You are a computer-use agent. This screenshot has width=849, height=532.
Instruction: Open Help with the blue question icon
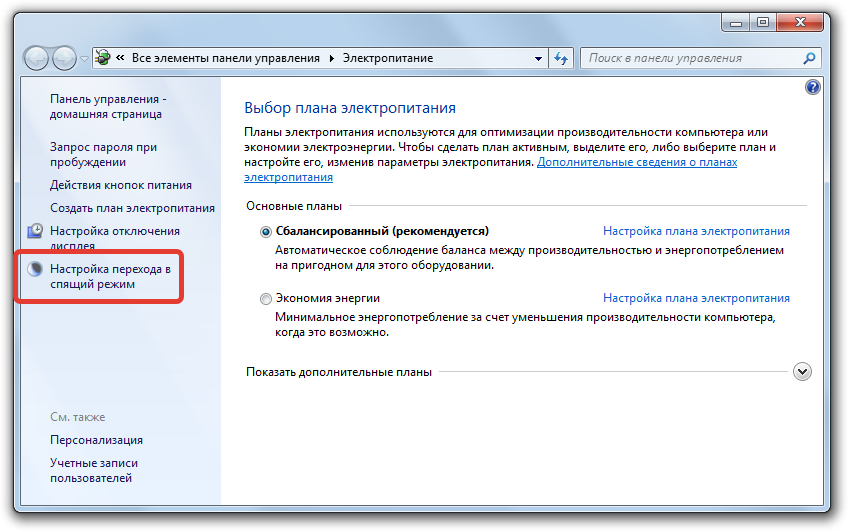pos(812,87)
